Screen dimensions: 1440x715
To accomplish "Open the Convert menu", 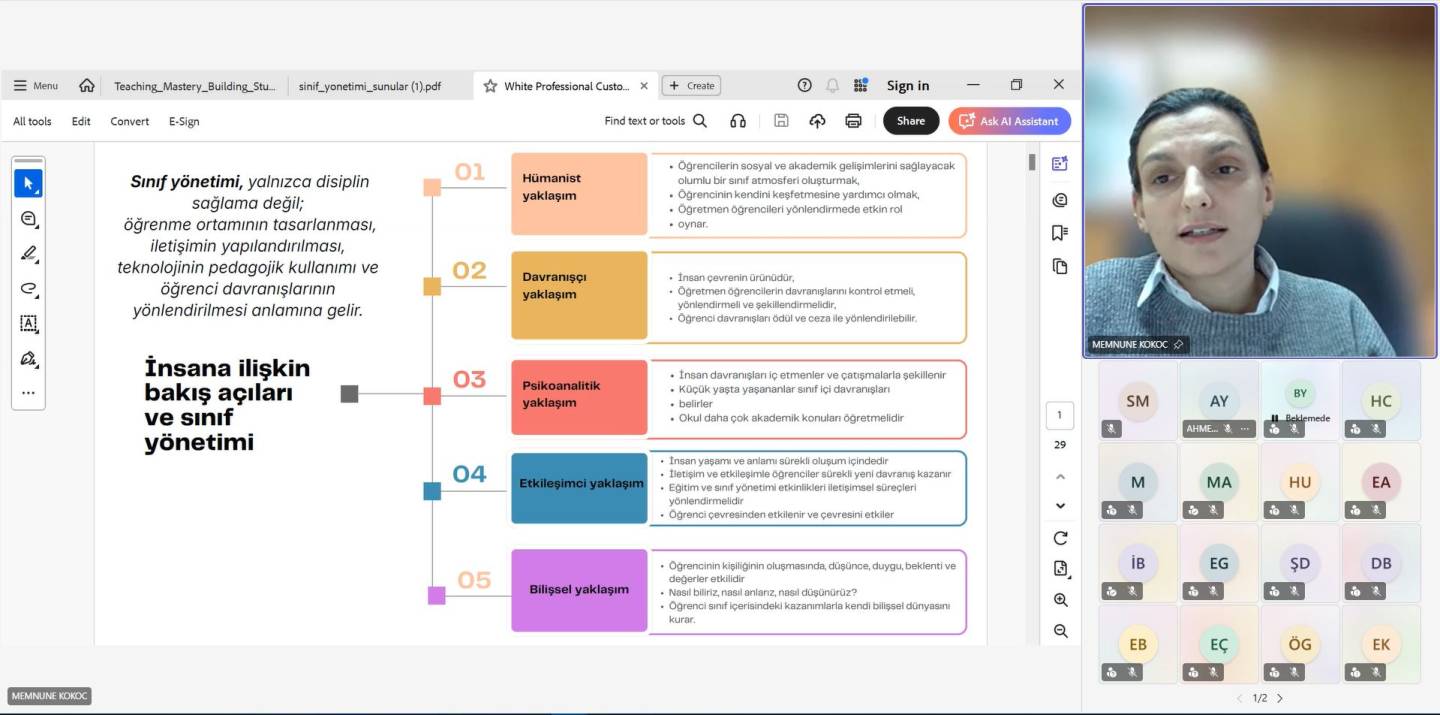I will (x=129, y=121).
